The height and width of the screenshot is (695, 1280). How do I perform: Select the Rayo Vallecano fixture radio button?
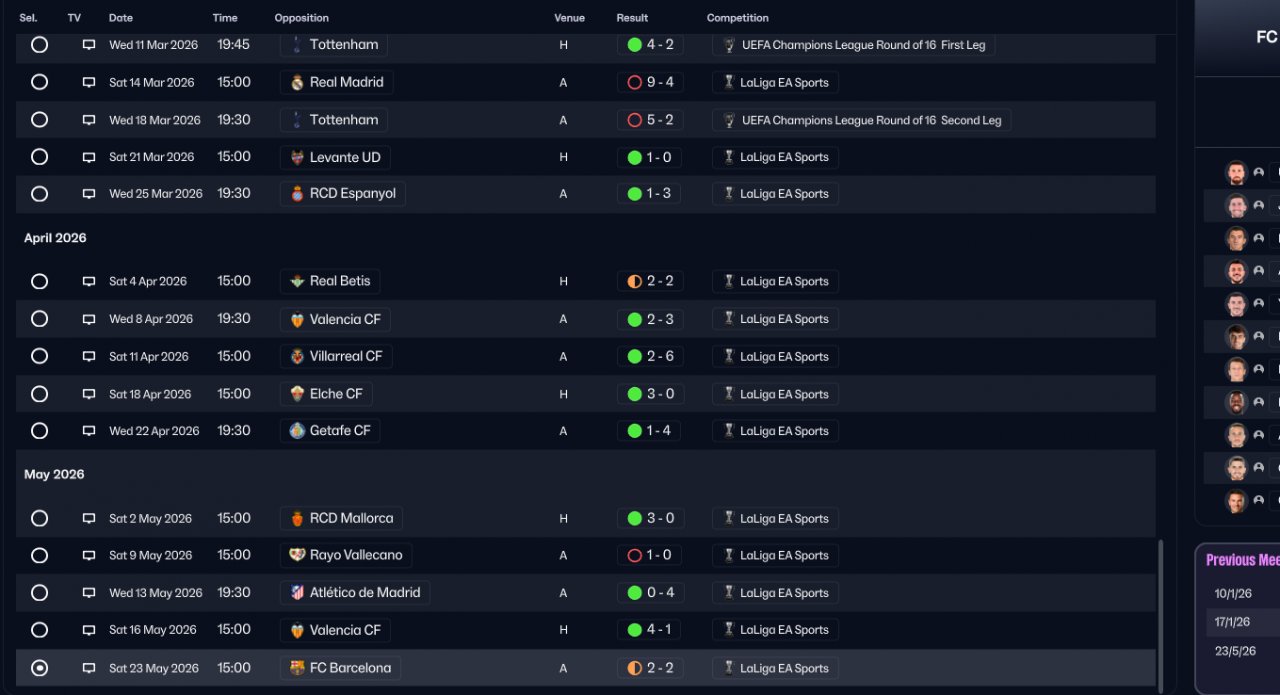(x=39, y=555)
